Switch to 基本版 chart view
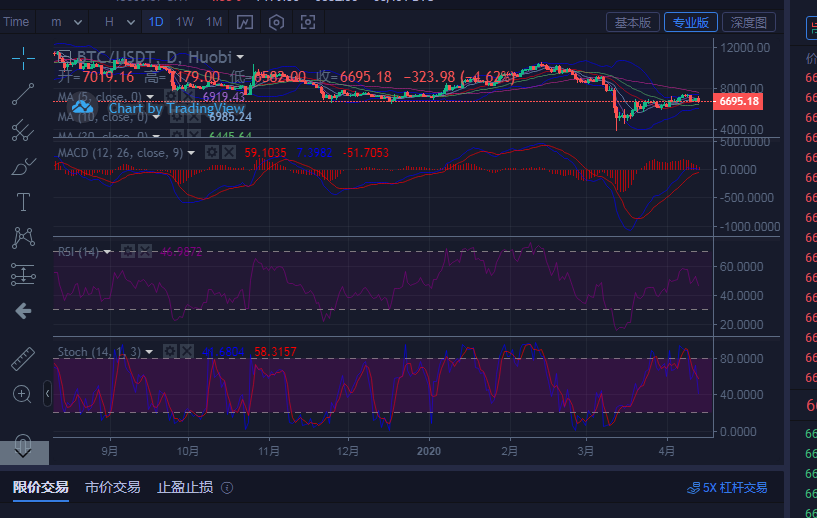This screenshot has width=817, height=518. coord(633,22)
